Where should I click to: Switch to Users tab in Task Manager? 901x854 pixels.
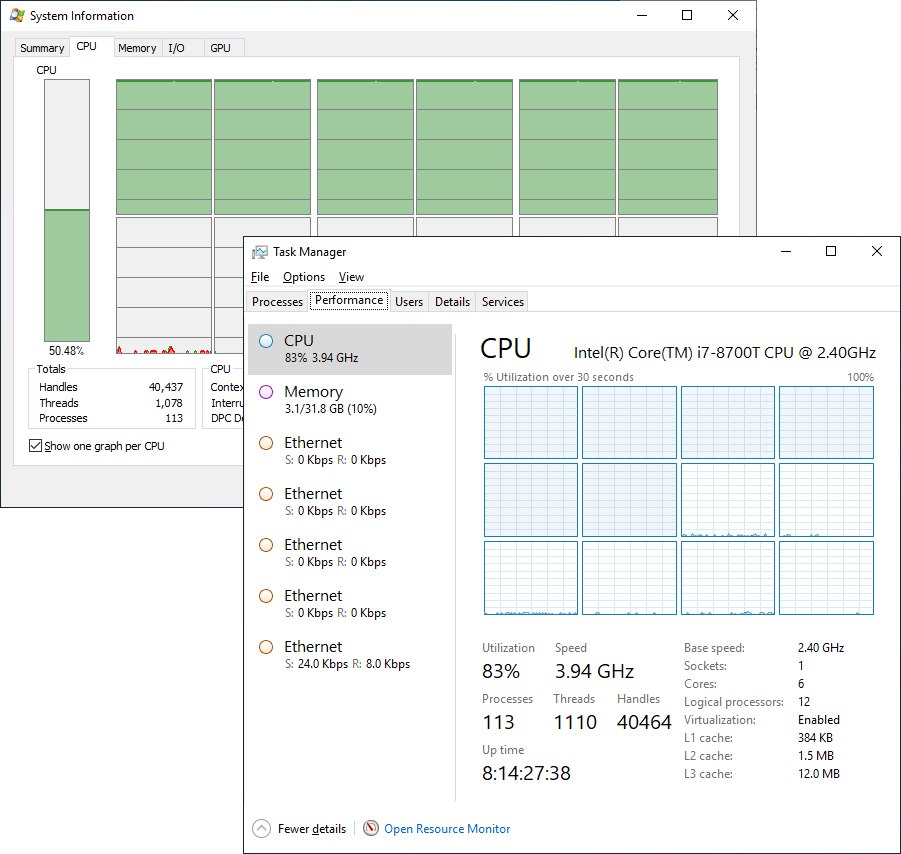(x=409, y=302)
